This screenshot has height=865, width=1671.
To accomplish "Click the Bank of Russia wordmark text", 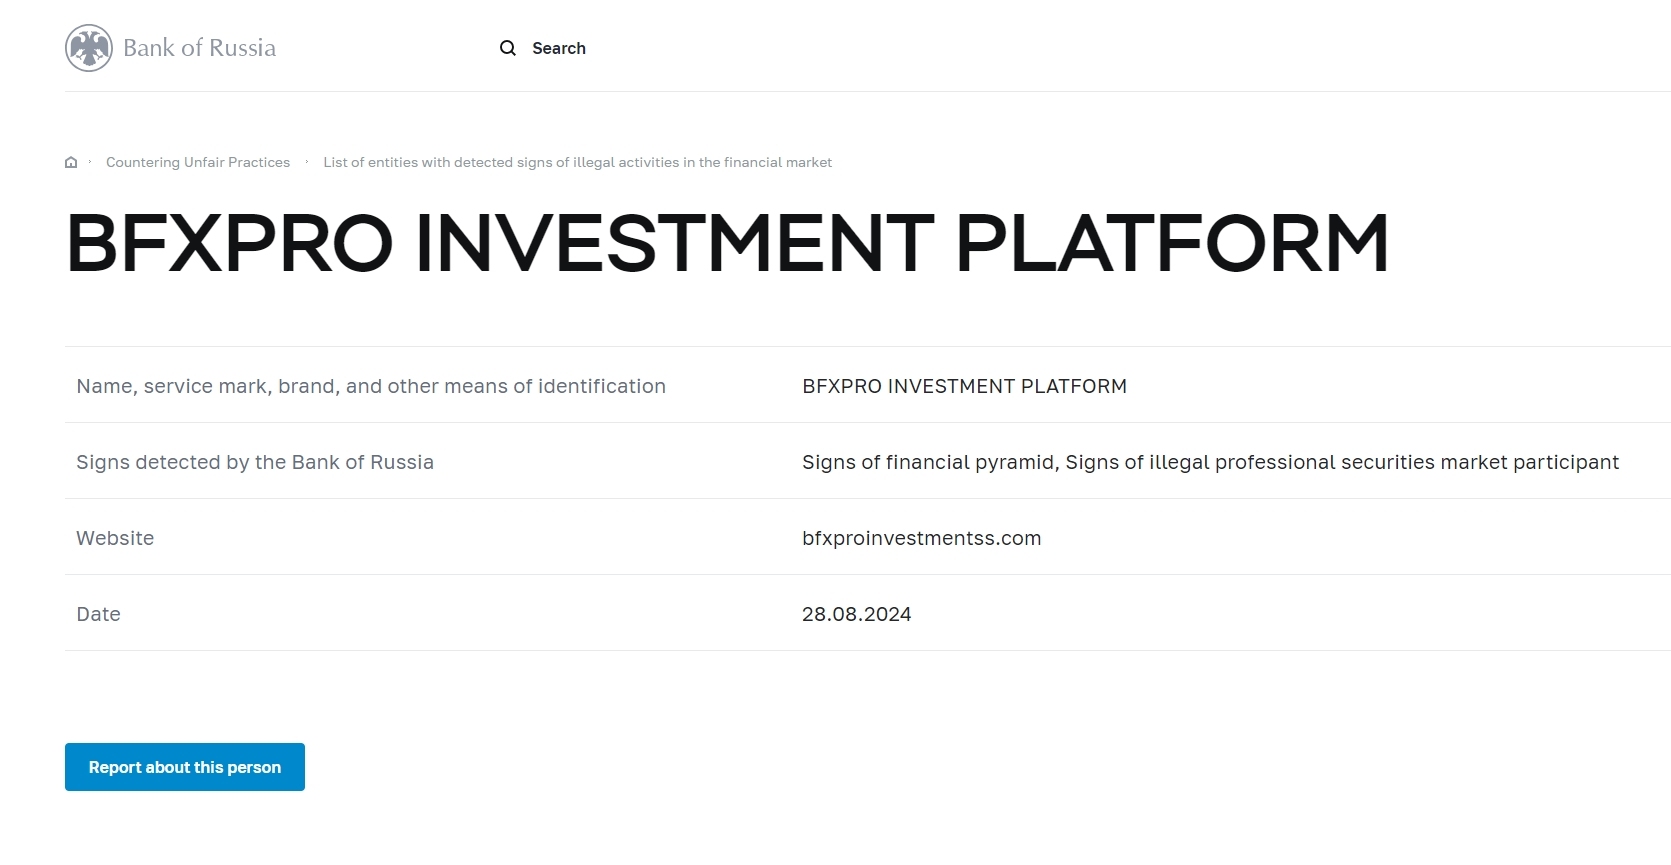I will (199, 48).
